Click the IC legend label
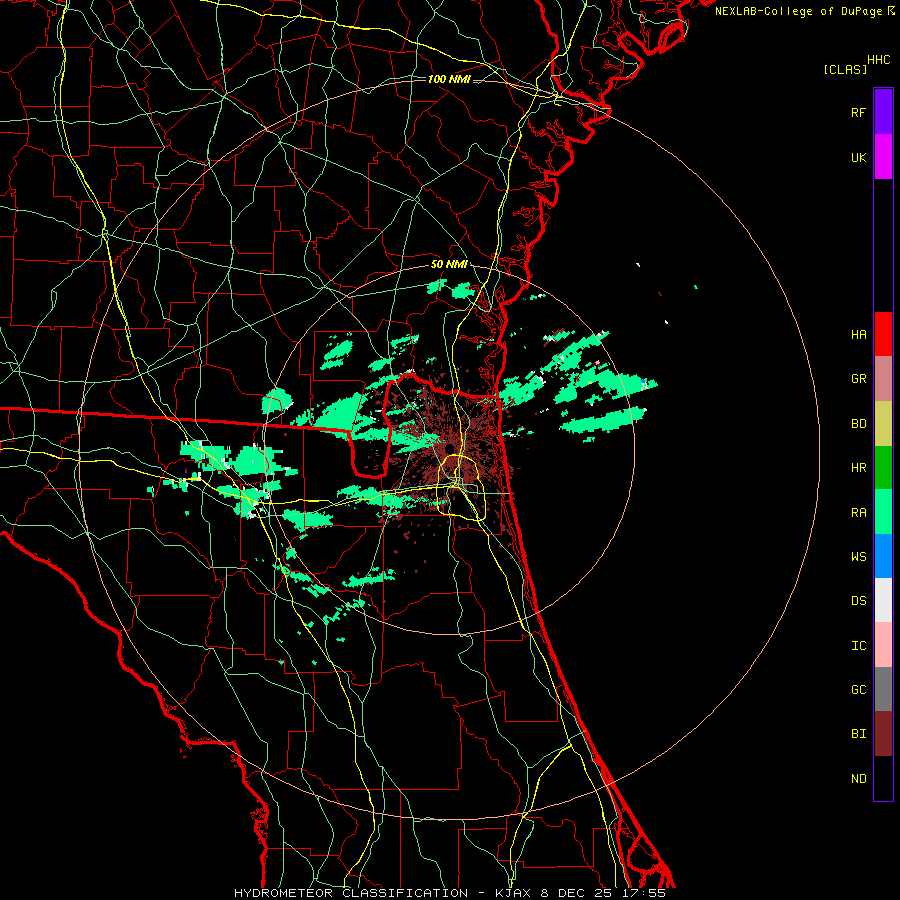 [x=858, y=646]
